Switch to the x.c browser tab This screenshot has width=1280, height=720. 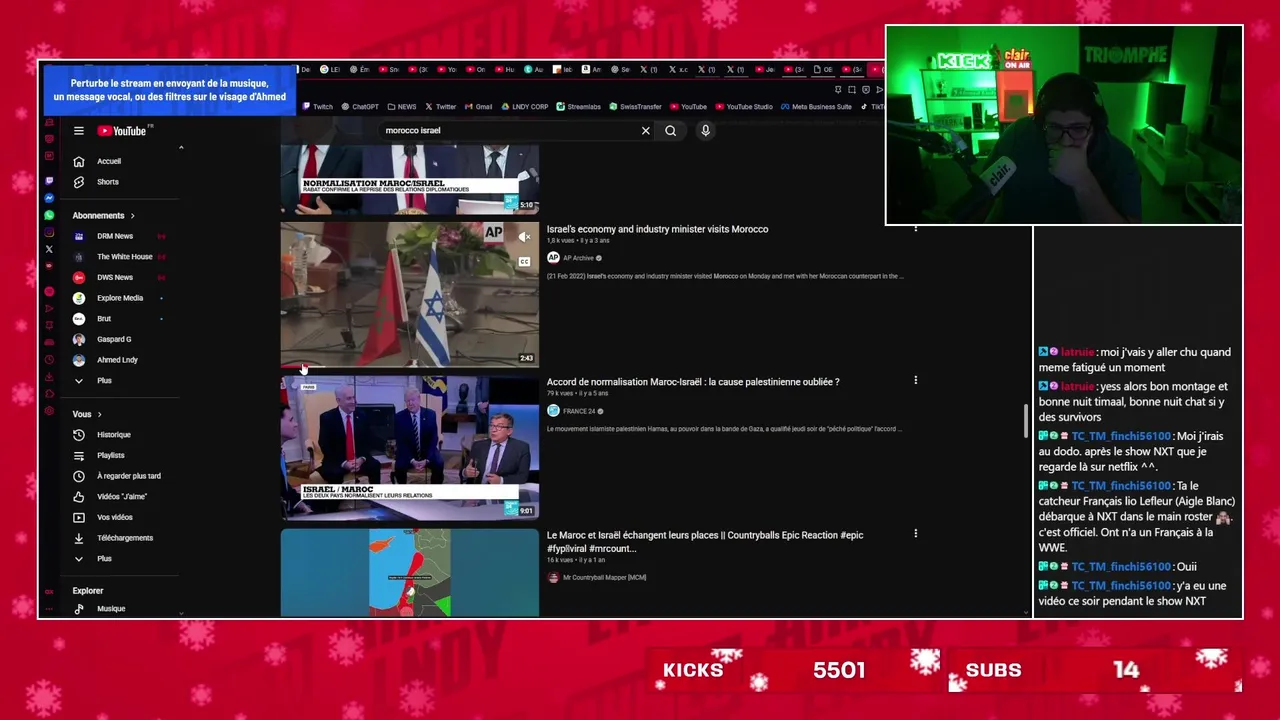[x=680, y=70]
